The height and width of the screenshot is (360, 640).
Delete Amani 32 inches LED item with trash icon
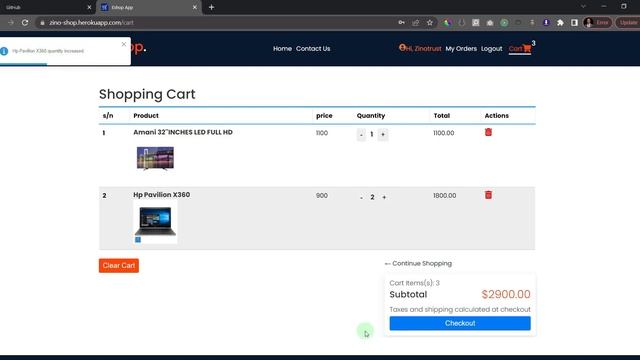488,132
